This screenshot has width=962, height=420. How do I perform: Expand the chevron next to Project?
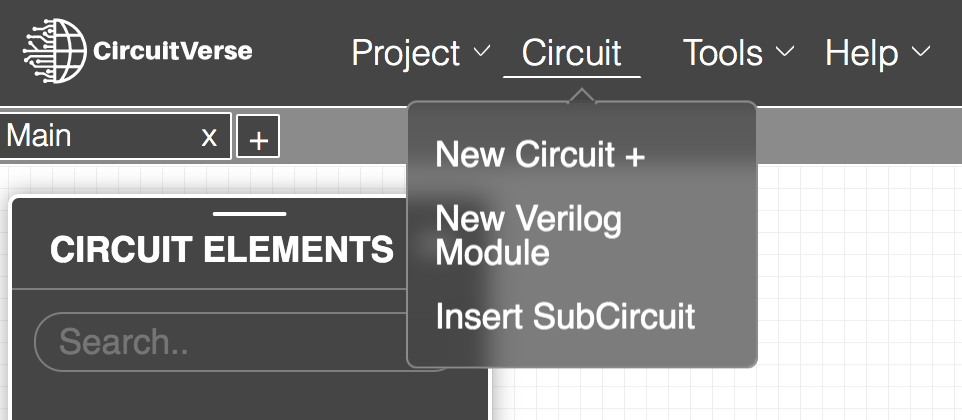point(480,51)
